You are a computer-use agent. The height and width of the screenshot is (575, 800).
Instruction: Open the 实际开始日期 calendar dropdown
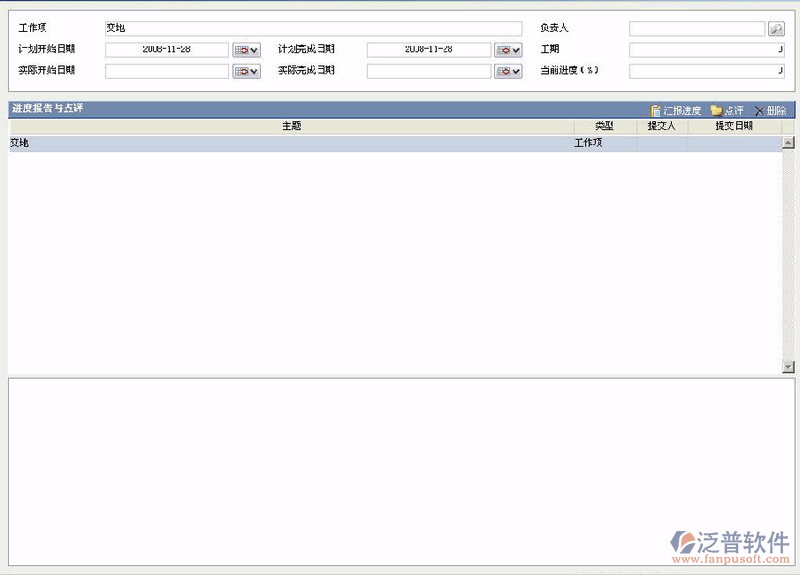246,71
